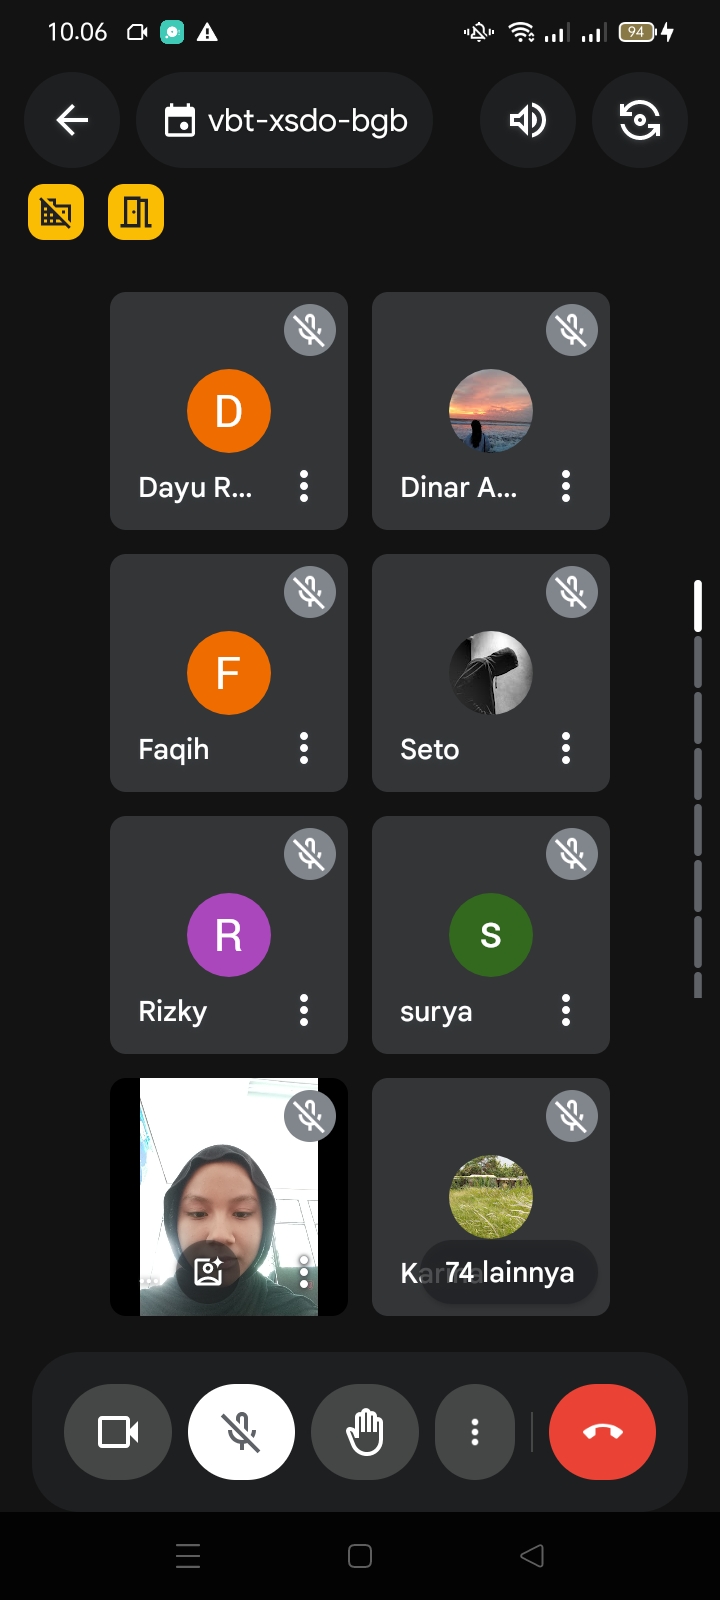Open three-dot menu on Faqih's tile
The height and width of the screenshot is (1600, 720).
pos(304,749)
